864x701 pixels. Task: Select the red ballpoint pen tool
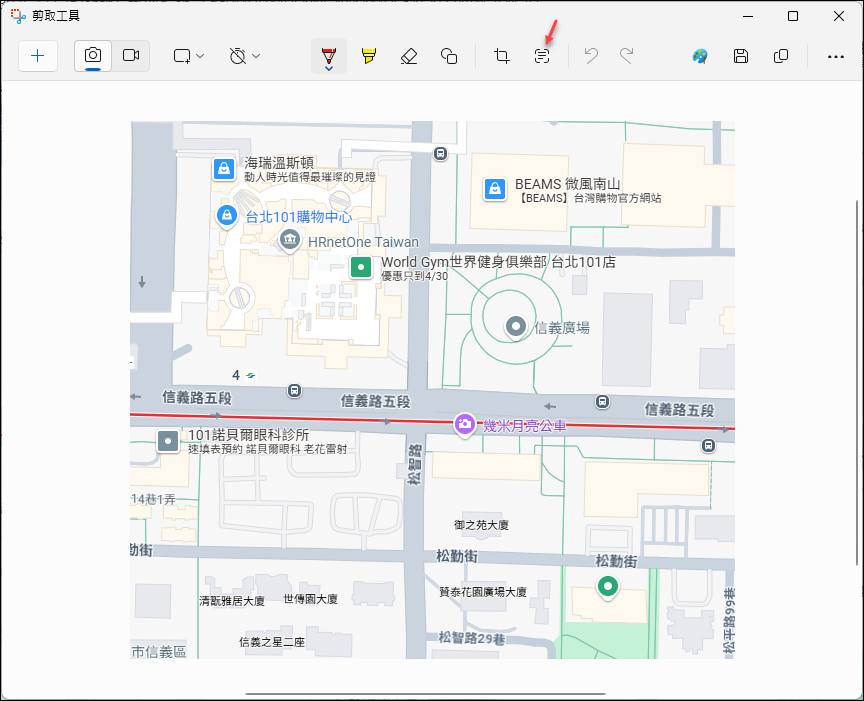(329, 56)
